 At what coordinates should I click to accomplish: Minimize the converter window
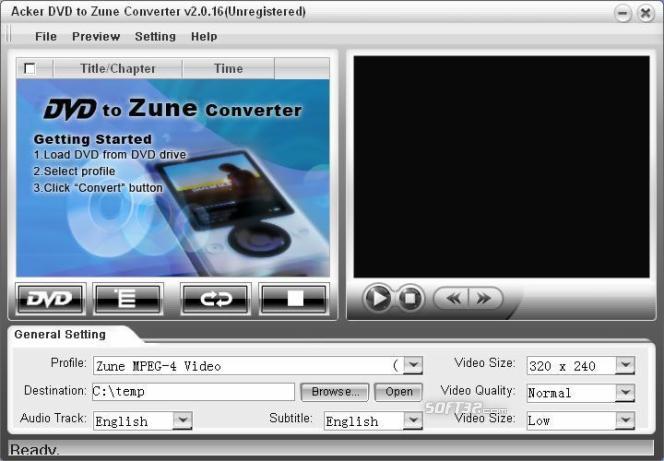(x=623, y=13)
